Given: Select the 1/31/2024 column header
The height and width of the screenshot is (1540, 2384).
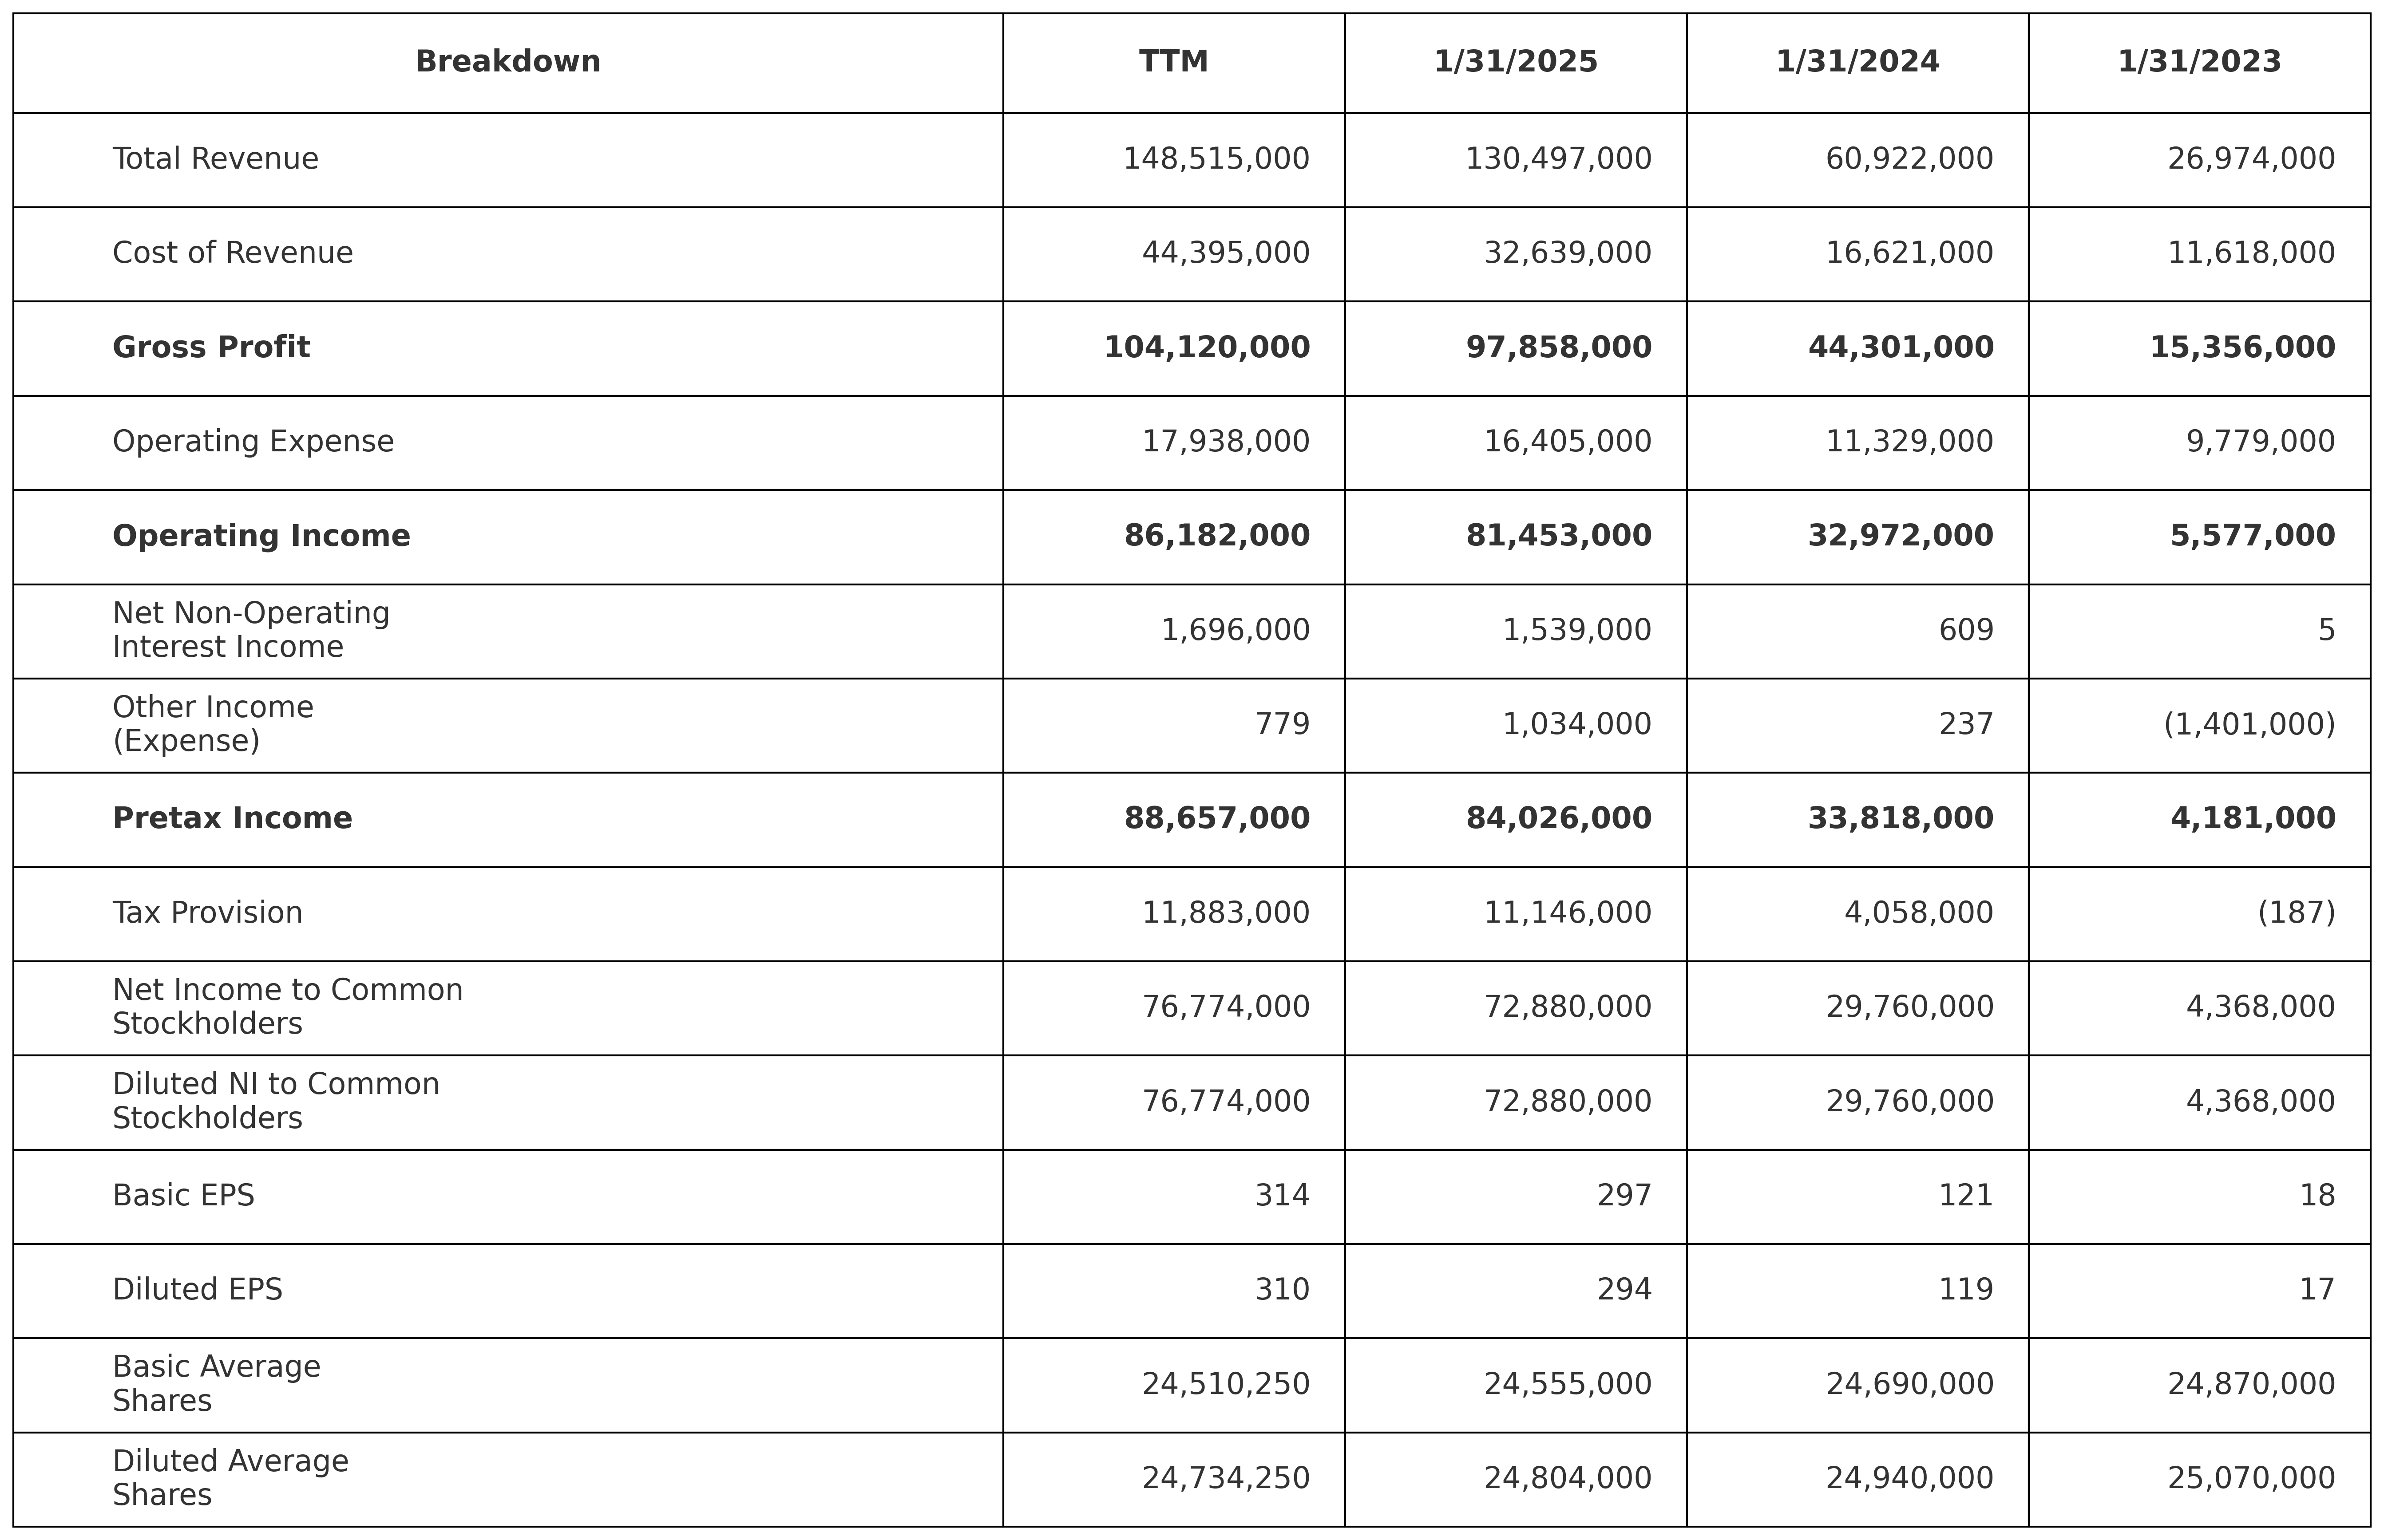Looking at the screenshot, I should click(x=1858, y=62).
